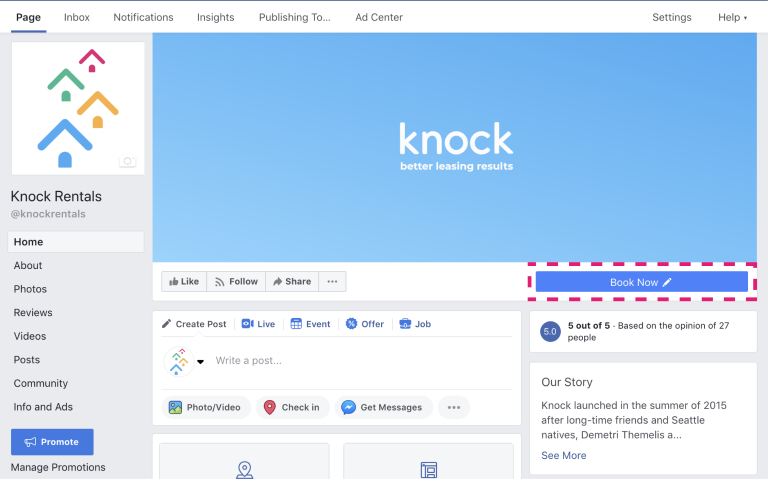Click the Follow button
The image size is (768, 479).
(236, 282)
